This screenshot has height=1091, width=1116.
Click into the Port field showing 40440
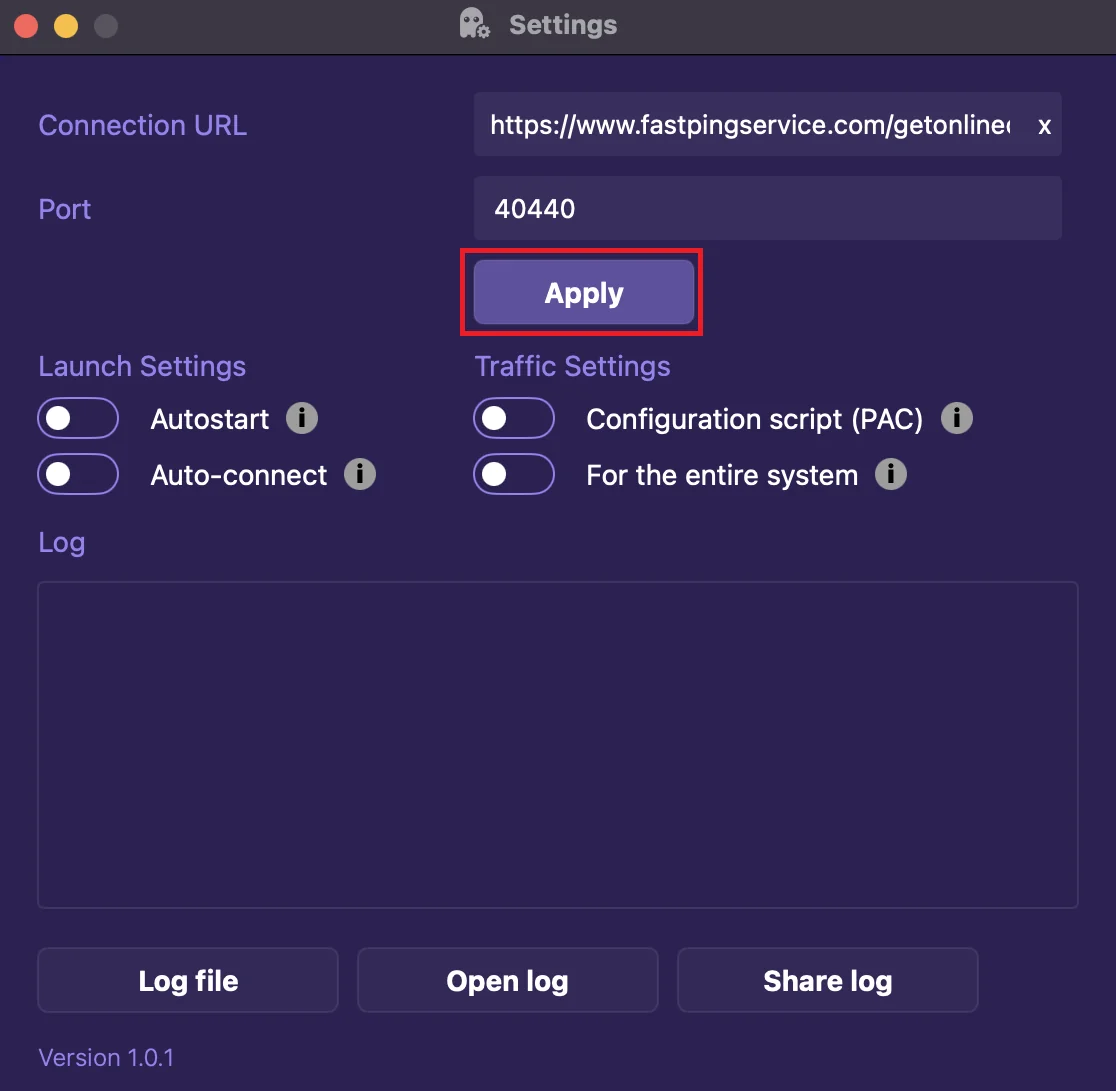tap(767, 208)
